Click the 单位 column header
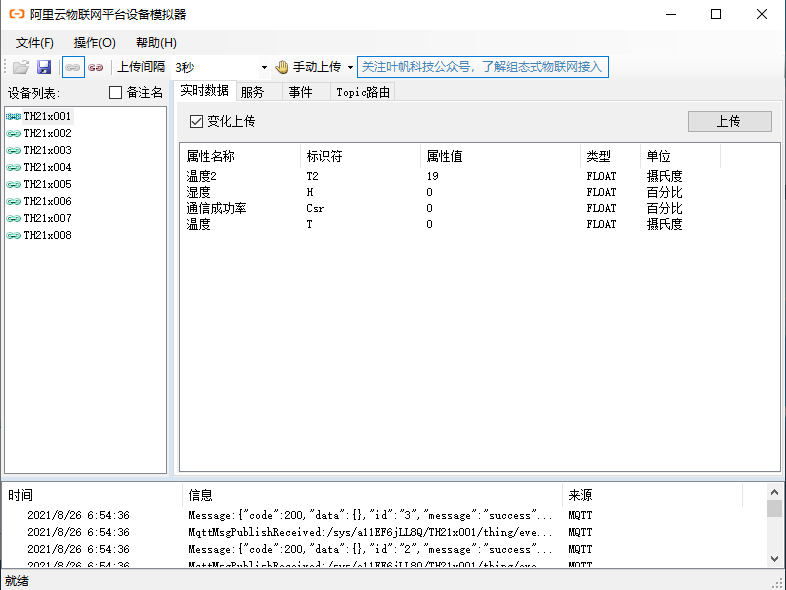 click(x=680, y=156)
